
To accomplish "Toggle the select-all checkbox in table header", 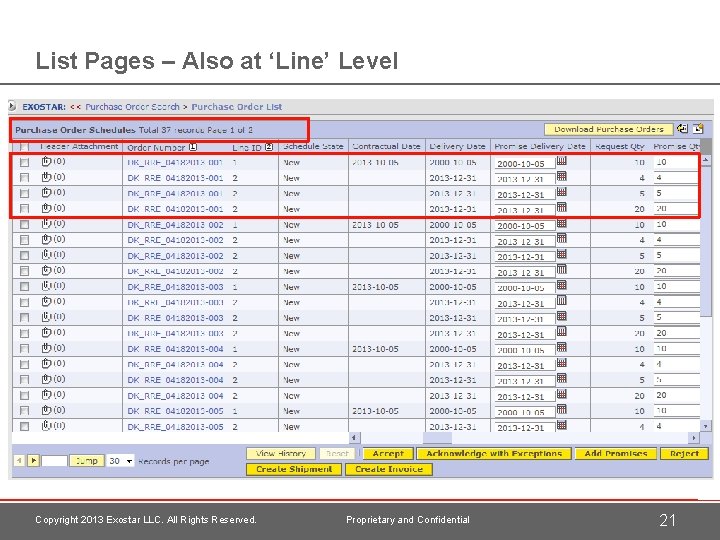I will click(x=24, y=147).
